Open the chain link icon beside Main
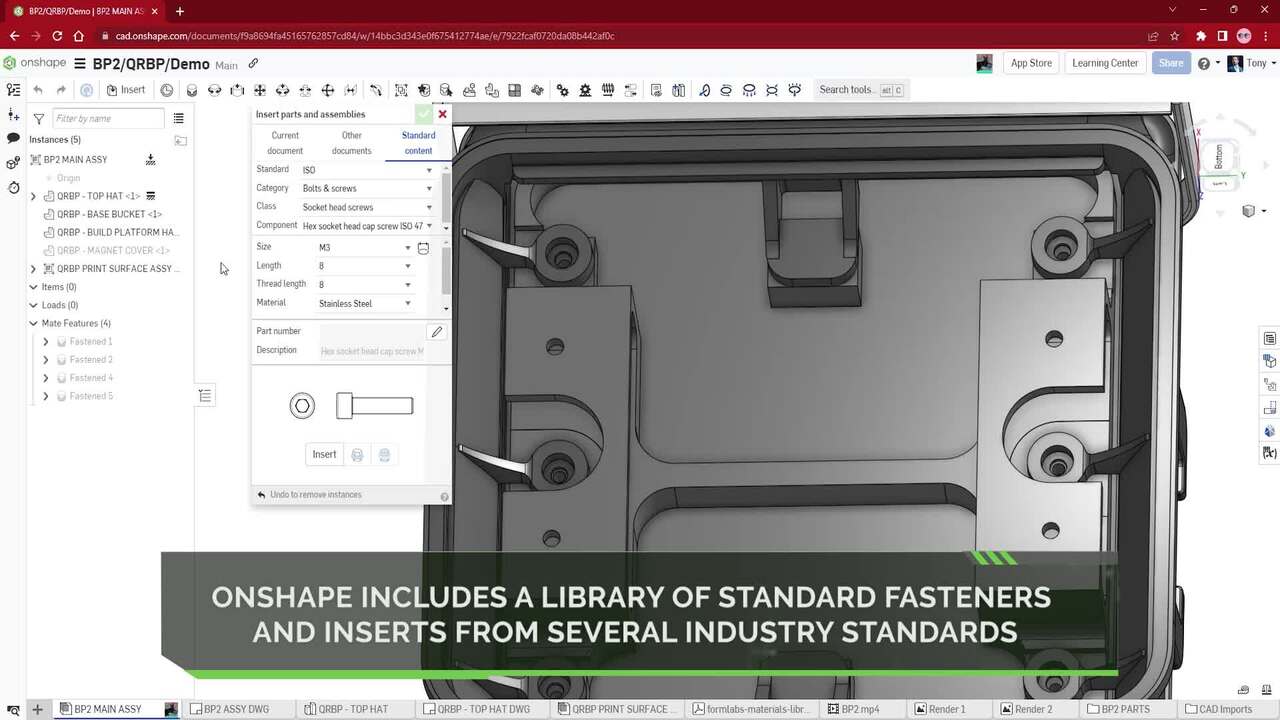Image resolution: width=1280 pixels, height=720 pixels. (x=253, y=64)
